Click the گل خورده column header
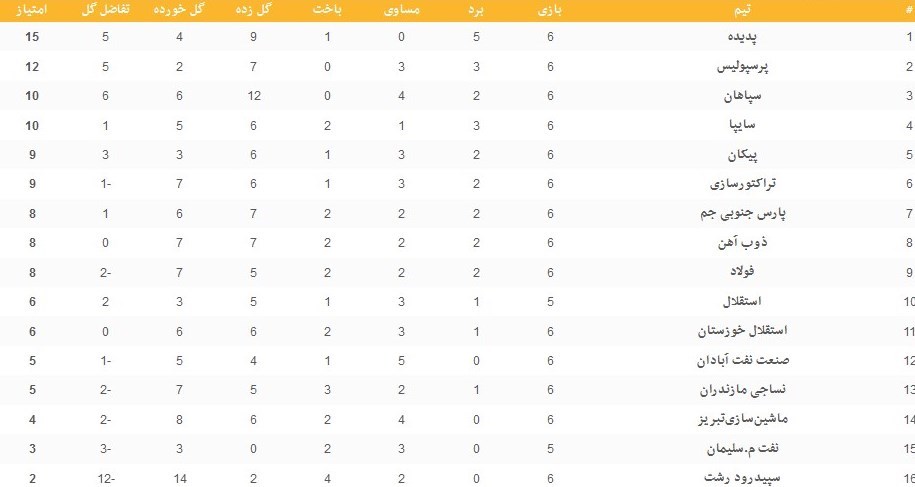Screen dimensions: 915x487 178,10
